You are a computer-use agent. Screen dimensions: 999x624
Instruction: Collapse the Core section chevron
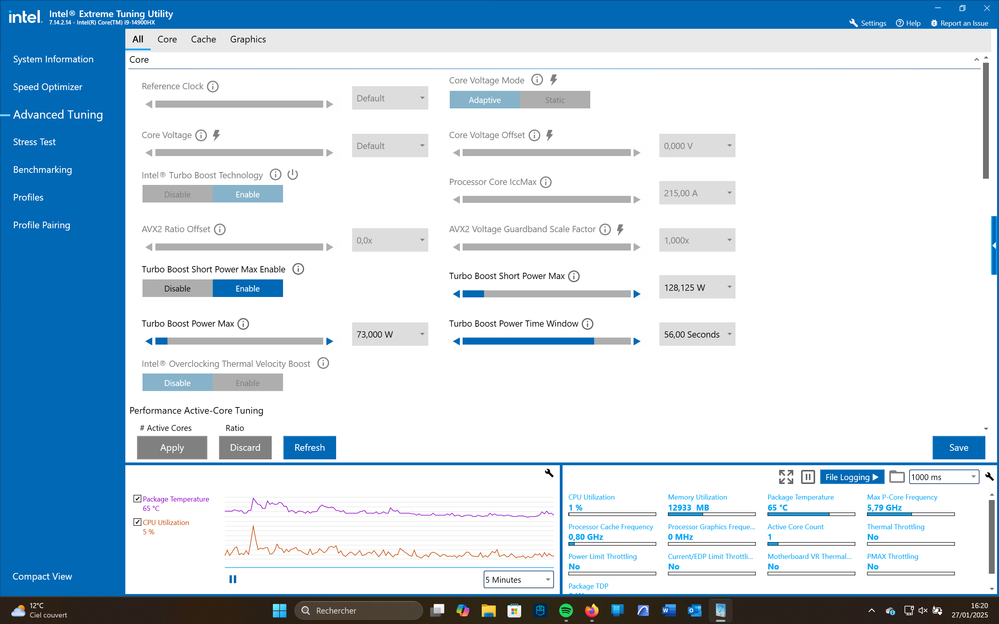pos(977,60)
